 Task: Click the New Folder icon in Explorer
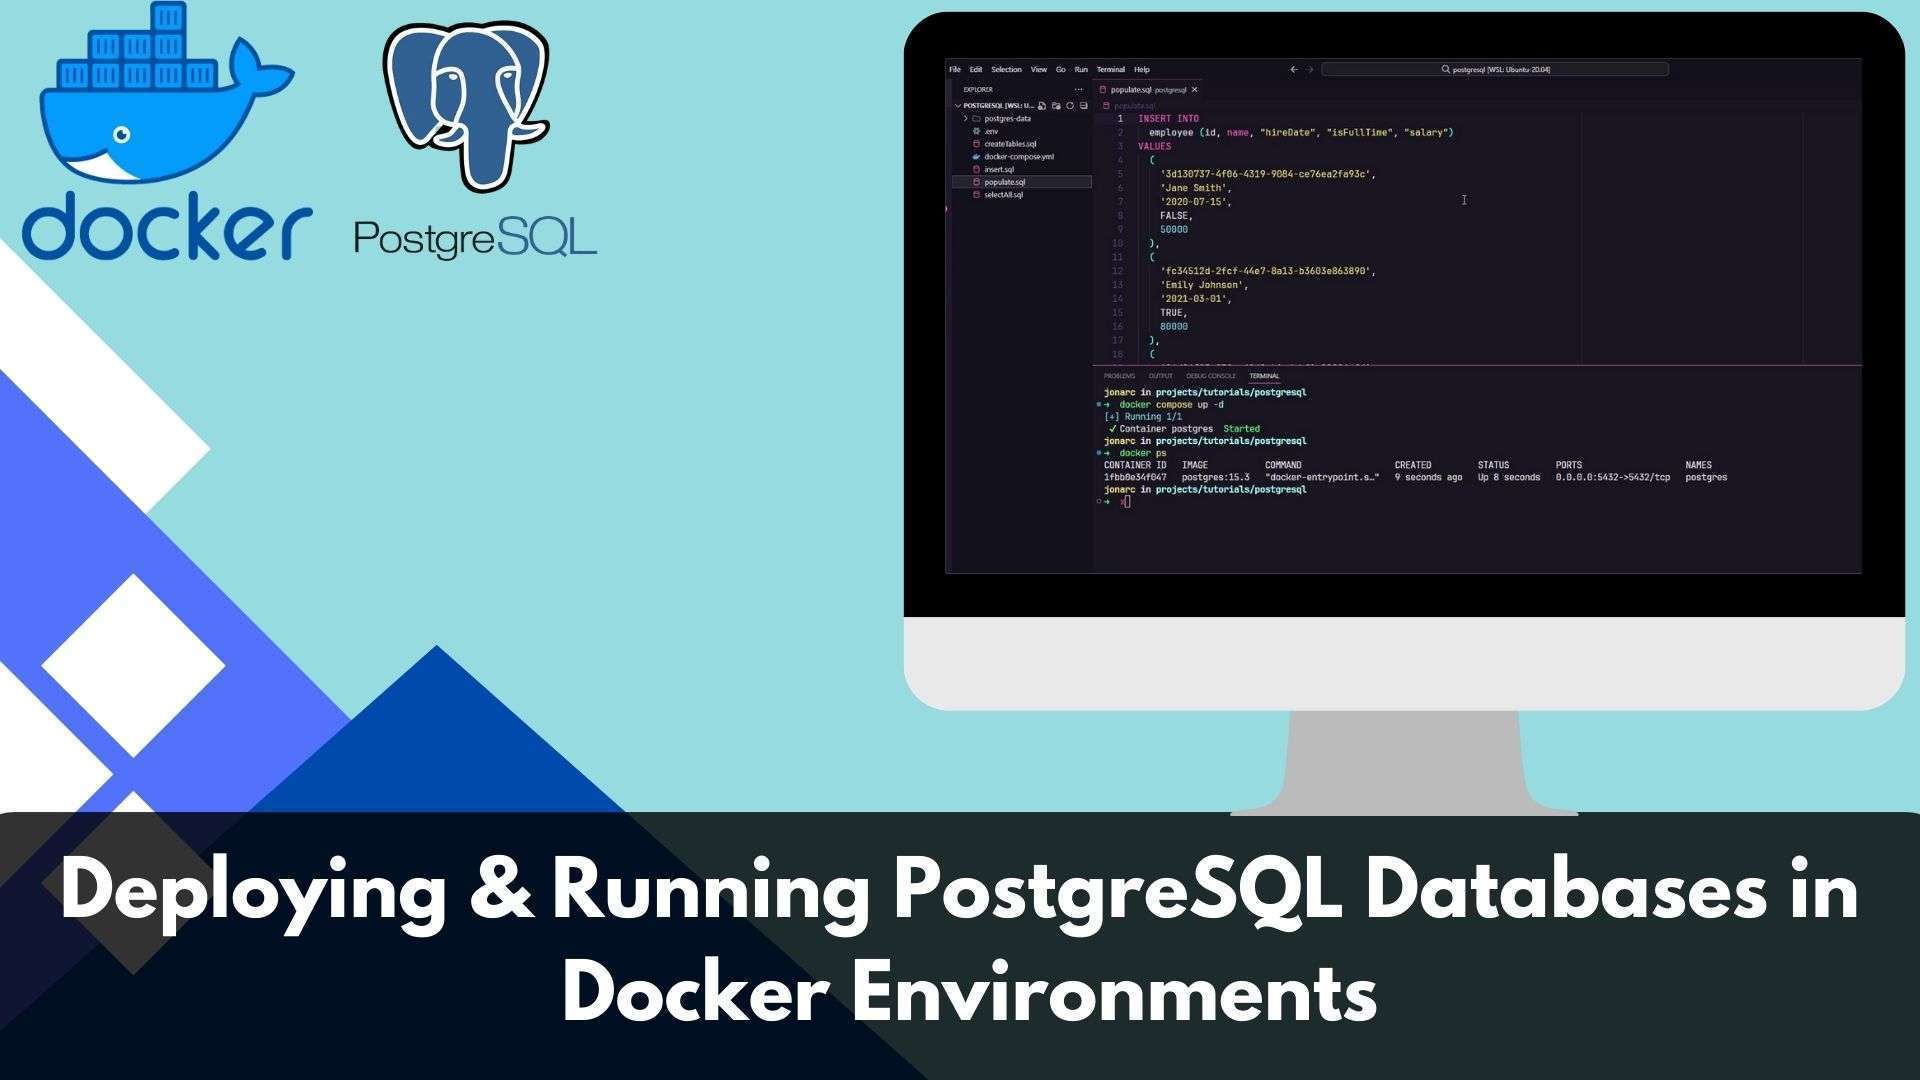click(x=1056, y=105)
